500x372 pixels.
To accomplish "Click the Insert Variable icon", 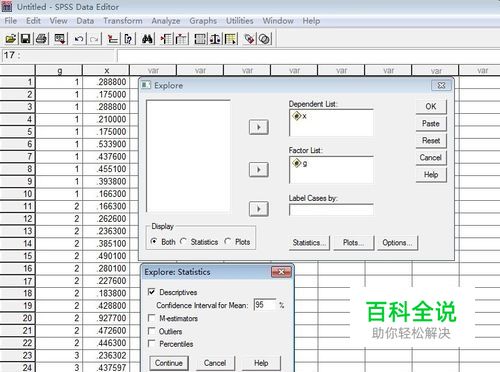I will (x=182, y=39).
